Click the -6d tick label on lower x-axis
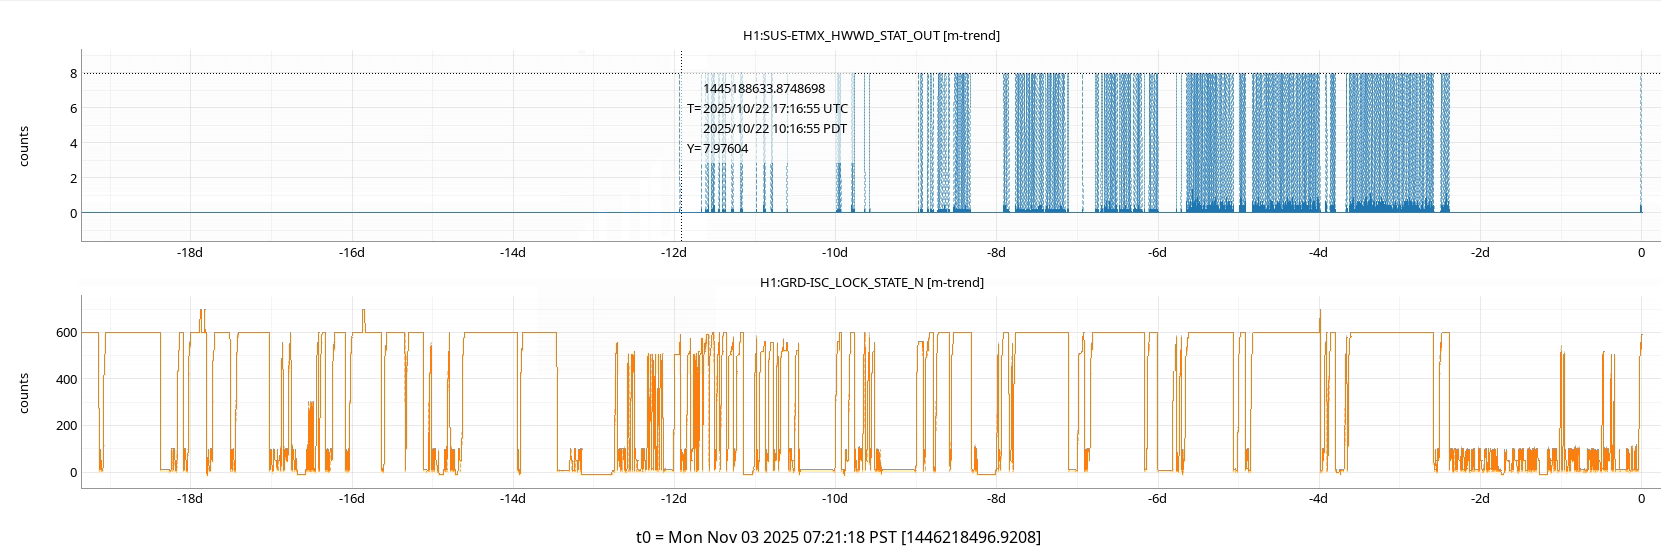The height and width of the screenshot is (555, 1661). point(1157,498)
